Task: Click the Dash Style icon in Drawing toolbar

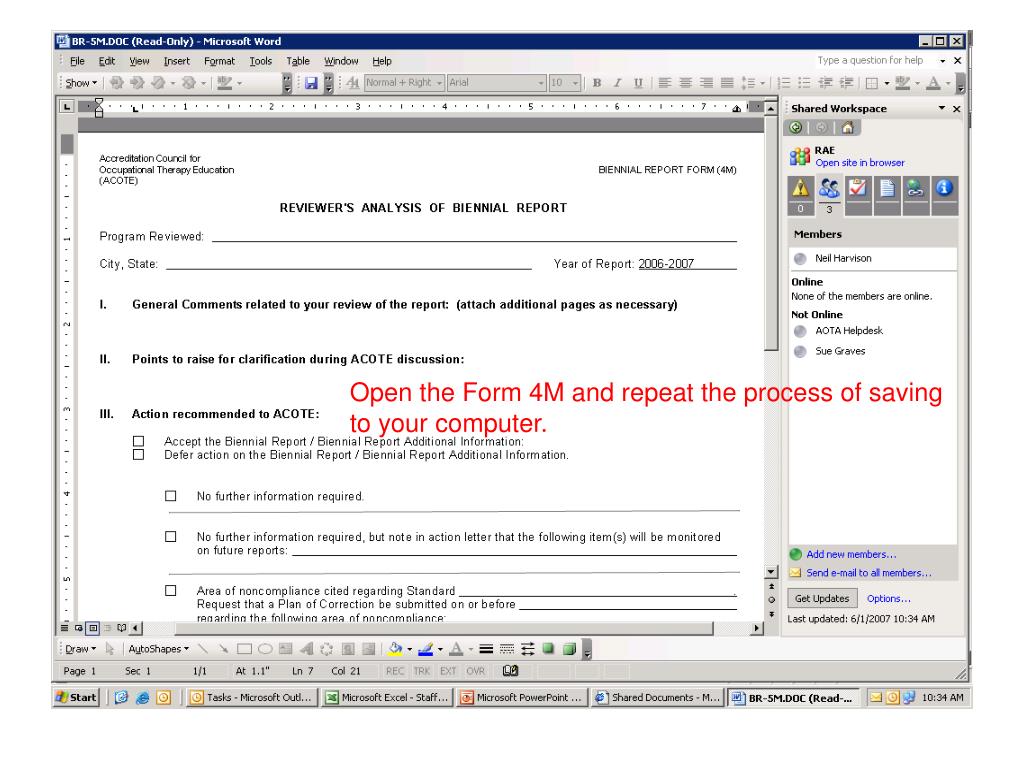Action: [507, 649]
